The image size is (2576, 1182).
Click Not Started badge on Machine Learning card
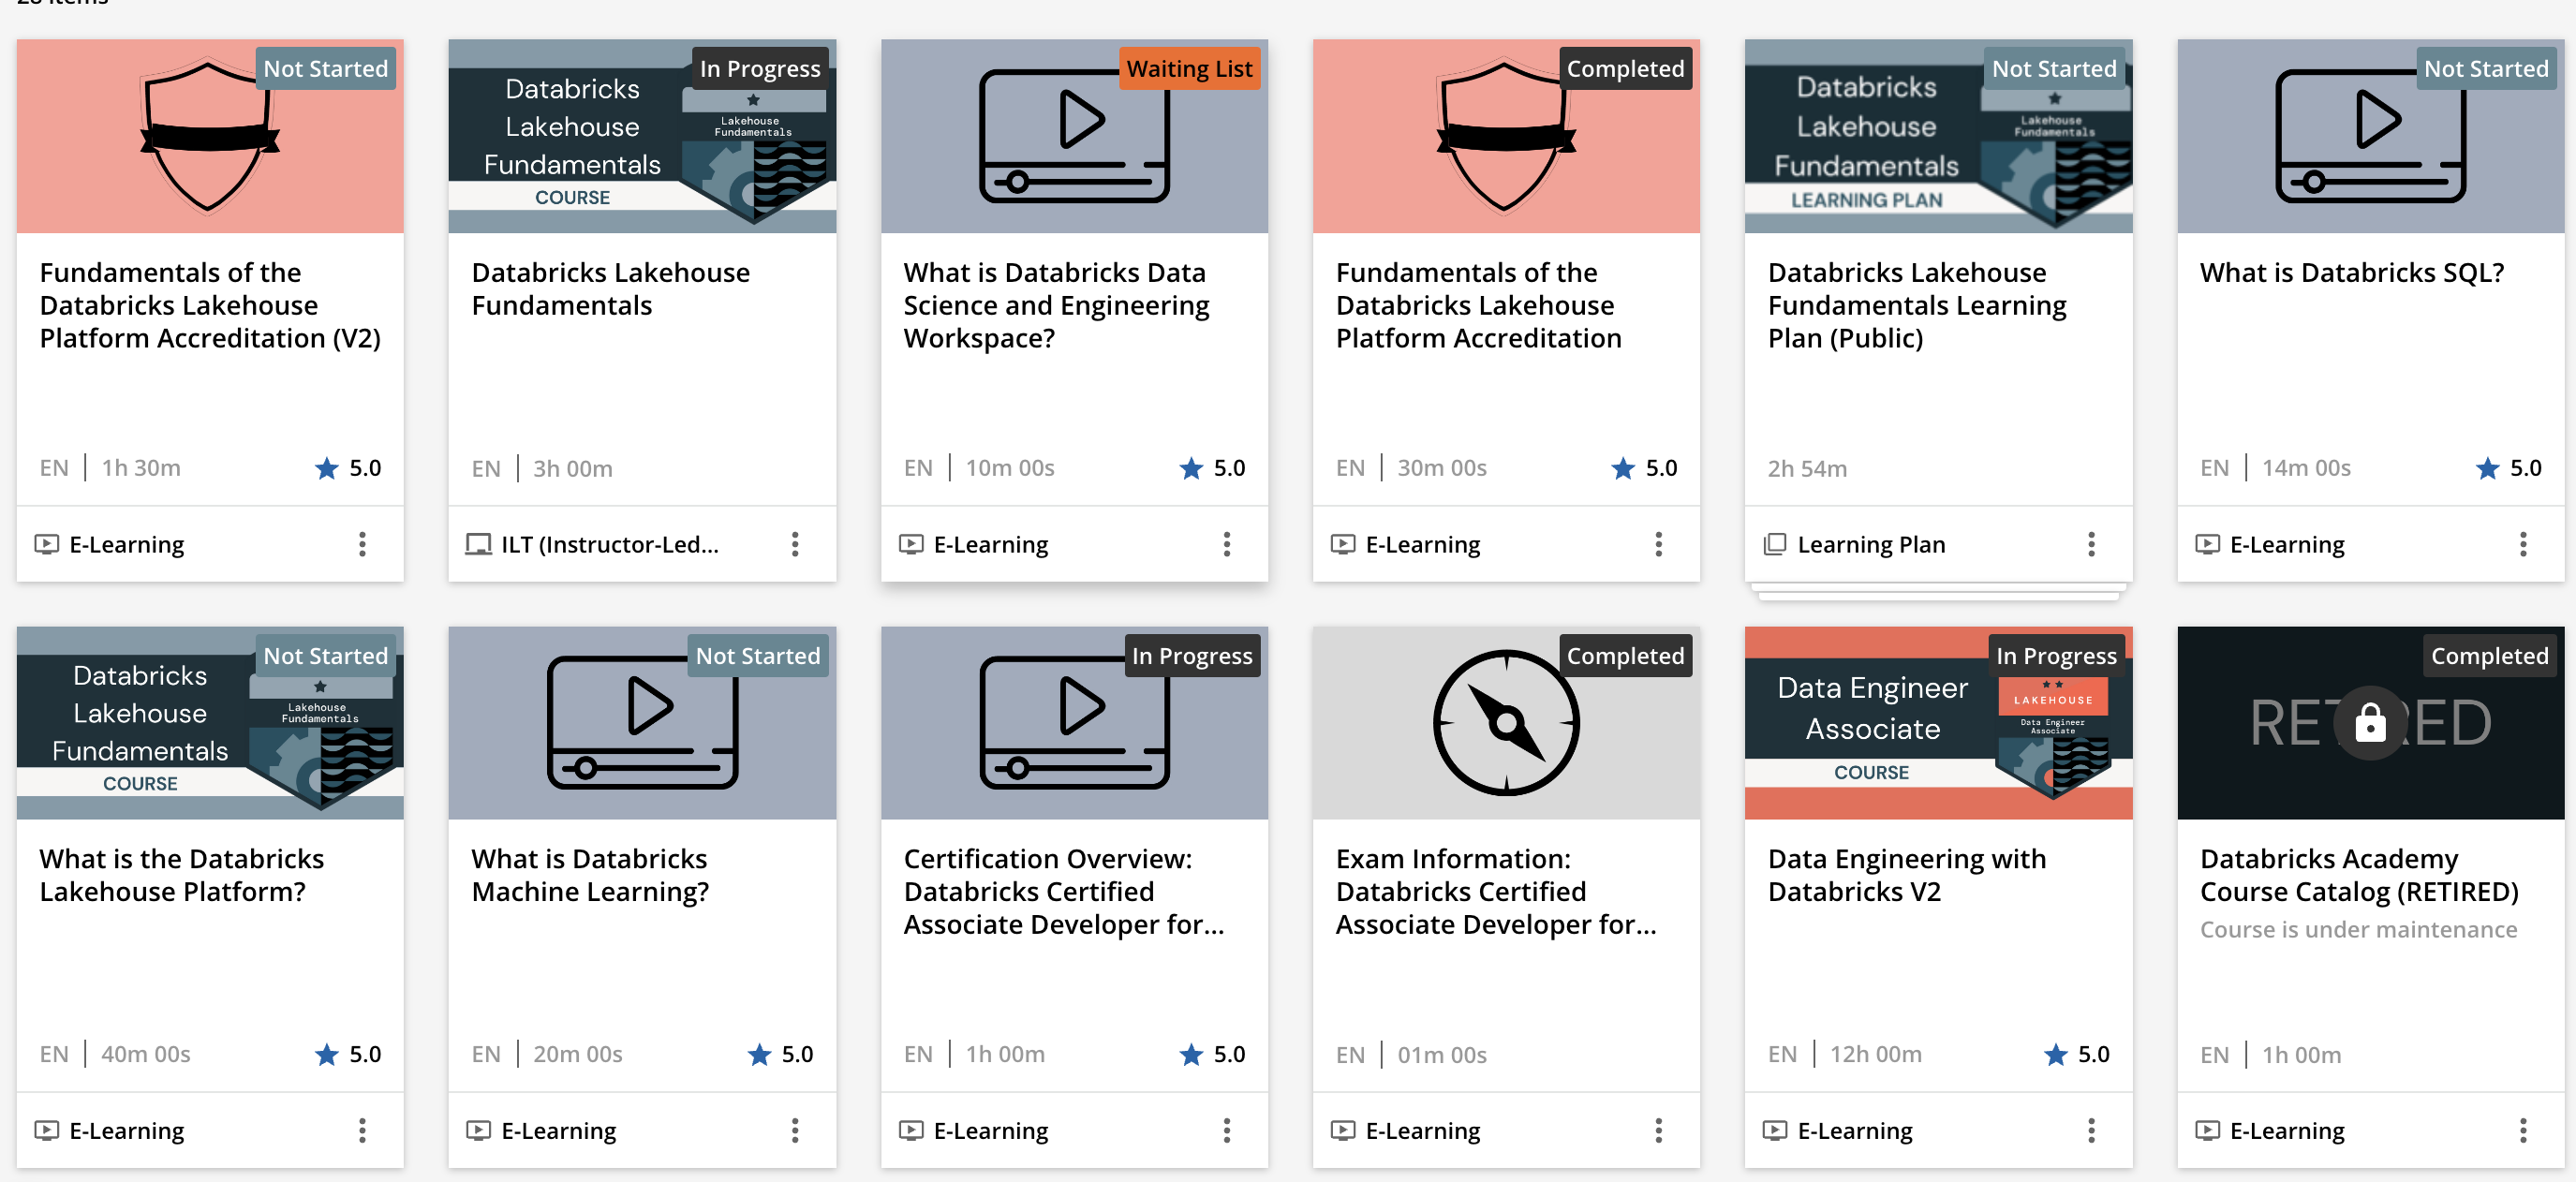point(758,656)
